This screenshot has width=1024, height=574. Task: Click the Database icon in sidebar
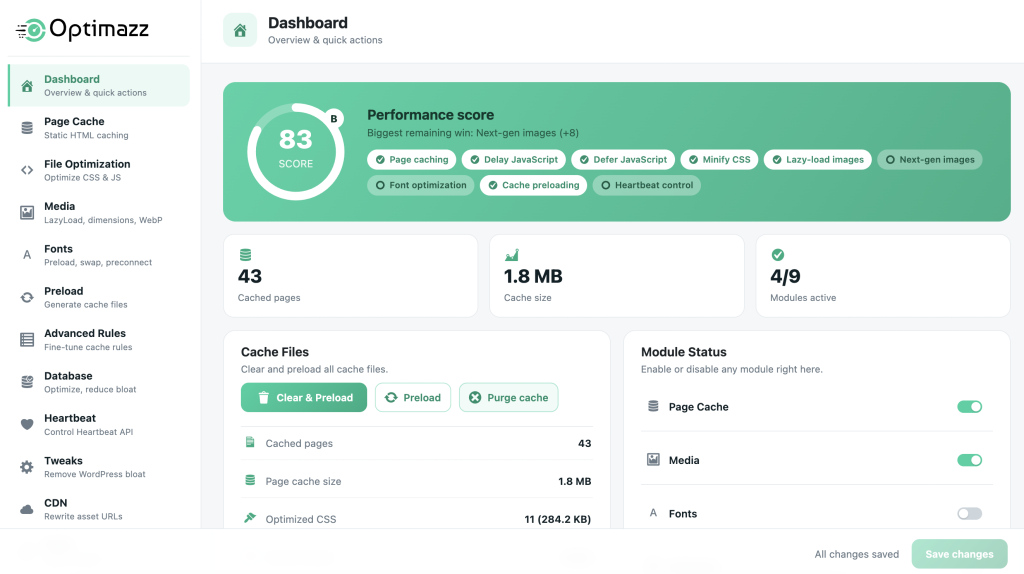pos(27,382)
